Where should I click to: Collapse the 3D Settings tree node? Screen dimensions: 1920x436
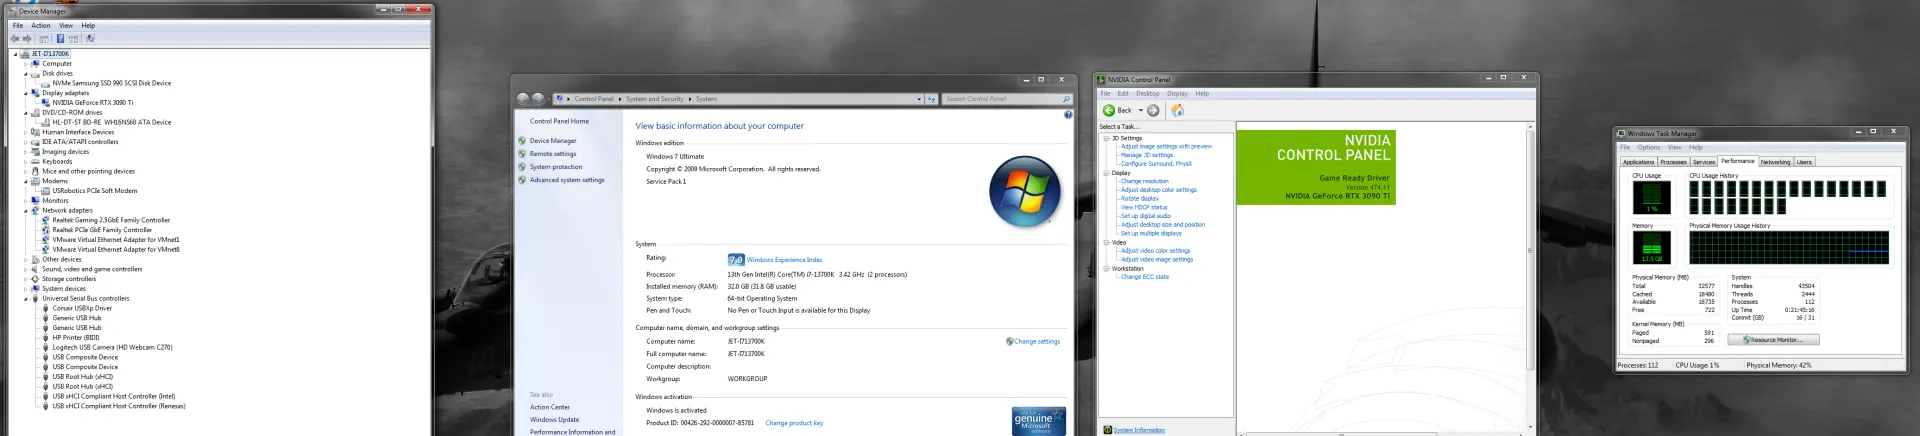pyautogui.click(x=1106, y=138)
